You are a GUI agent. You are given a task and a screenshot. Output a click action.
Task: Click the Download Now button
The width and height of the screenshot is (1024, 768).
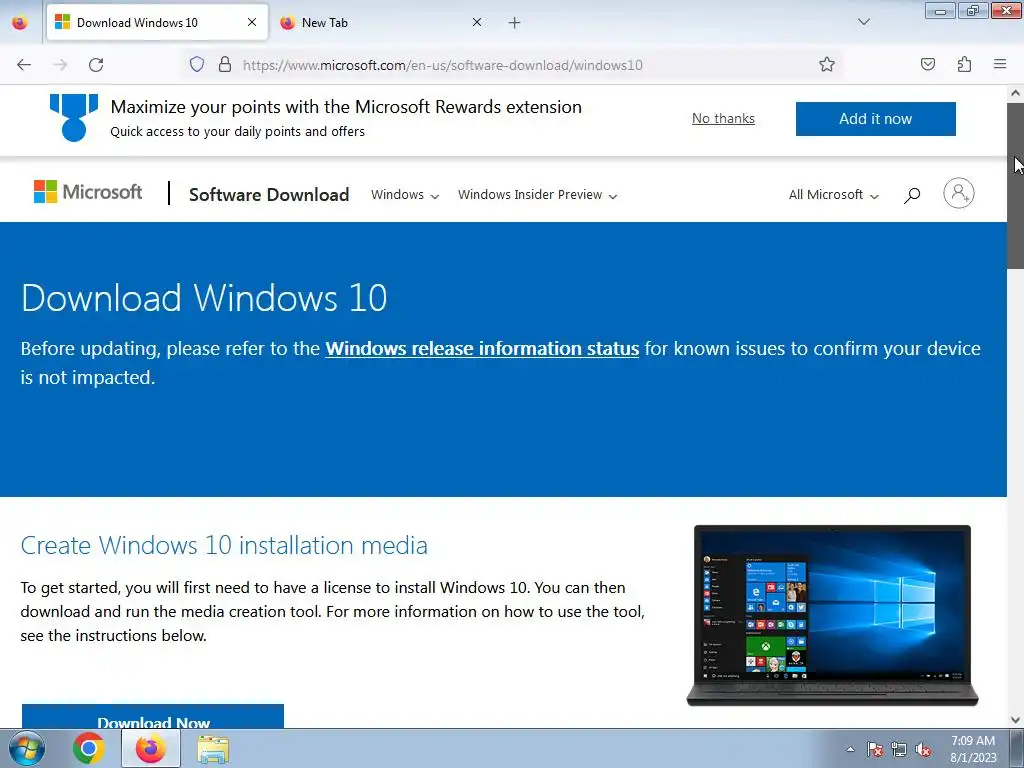click(x=153, y=716)
